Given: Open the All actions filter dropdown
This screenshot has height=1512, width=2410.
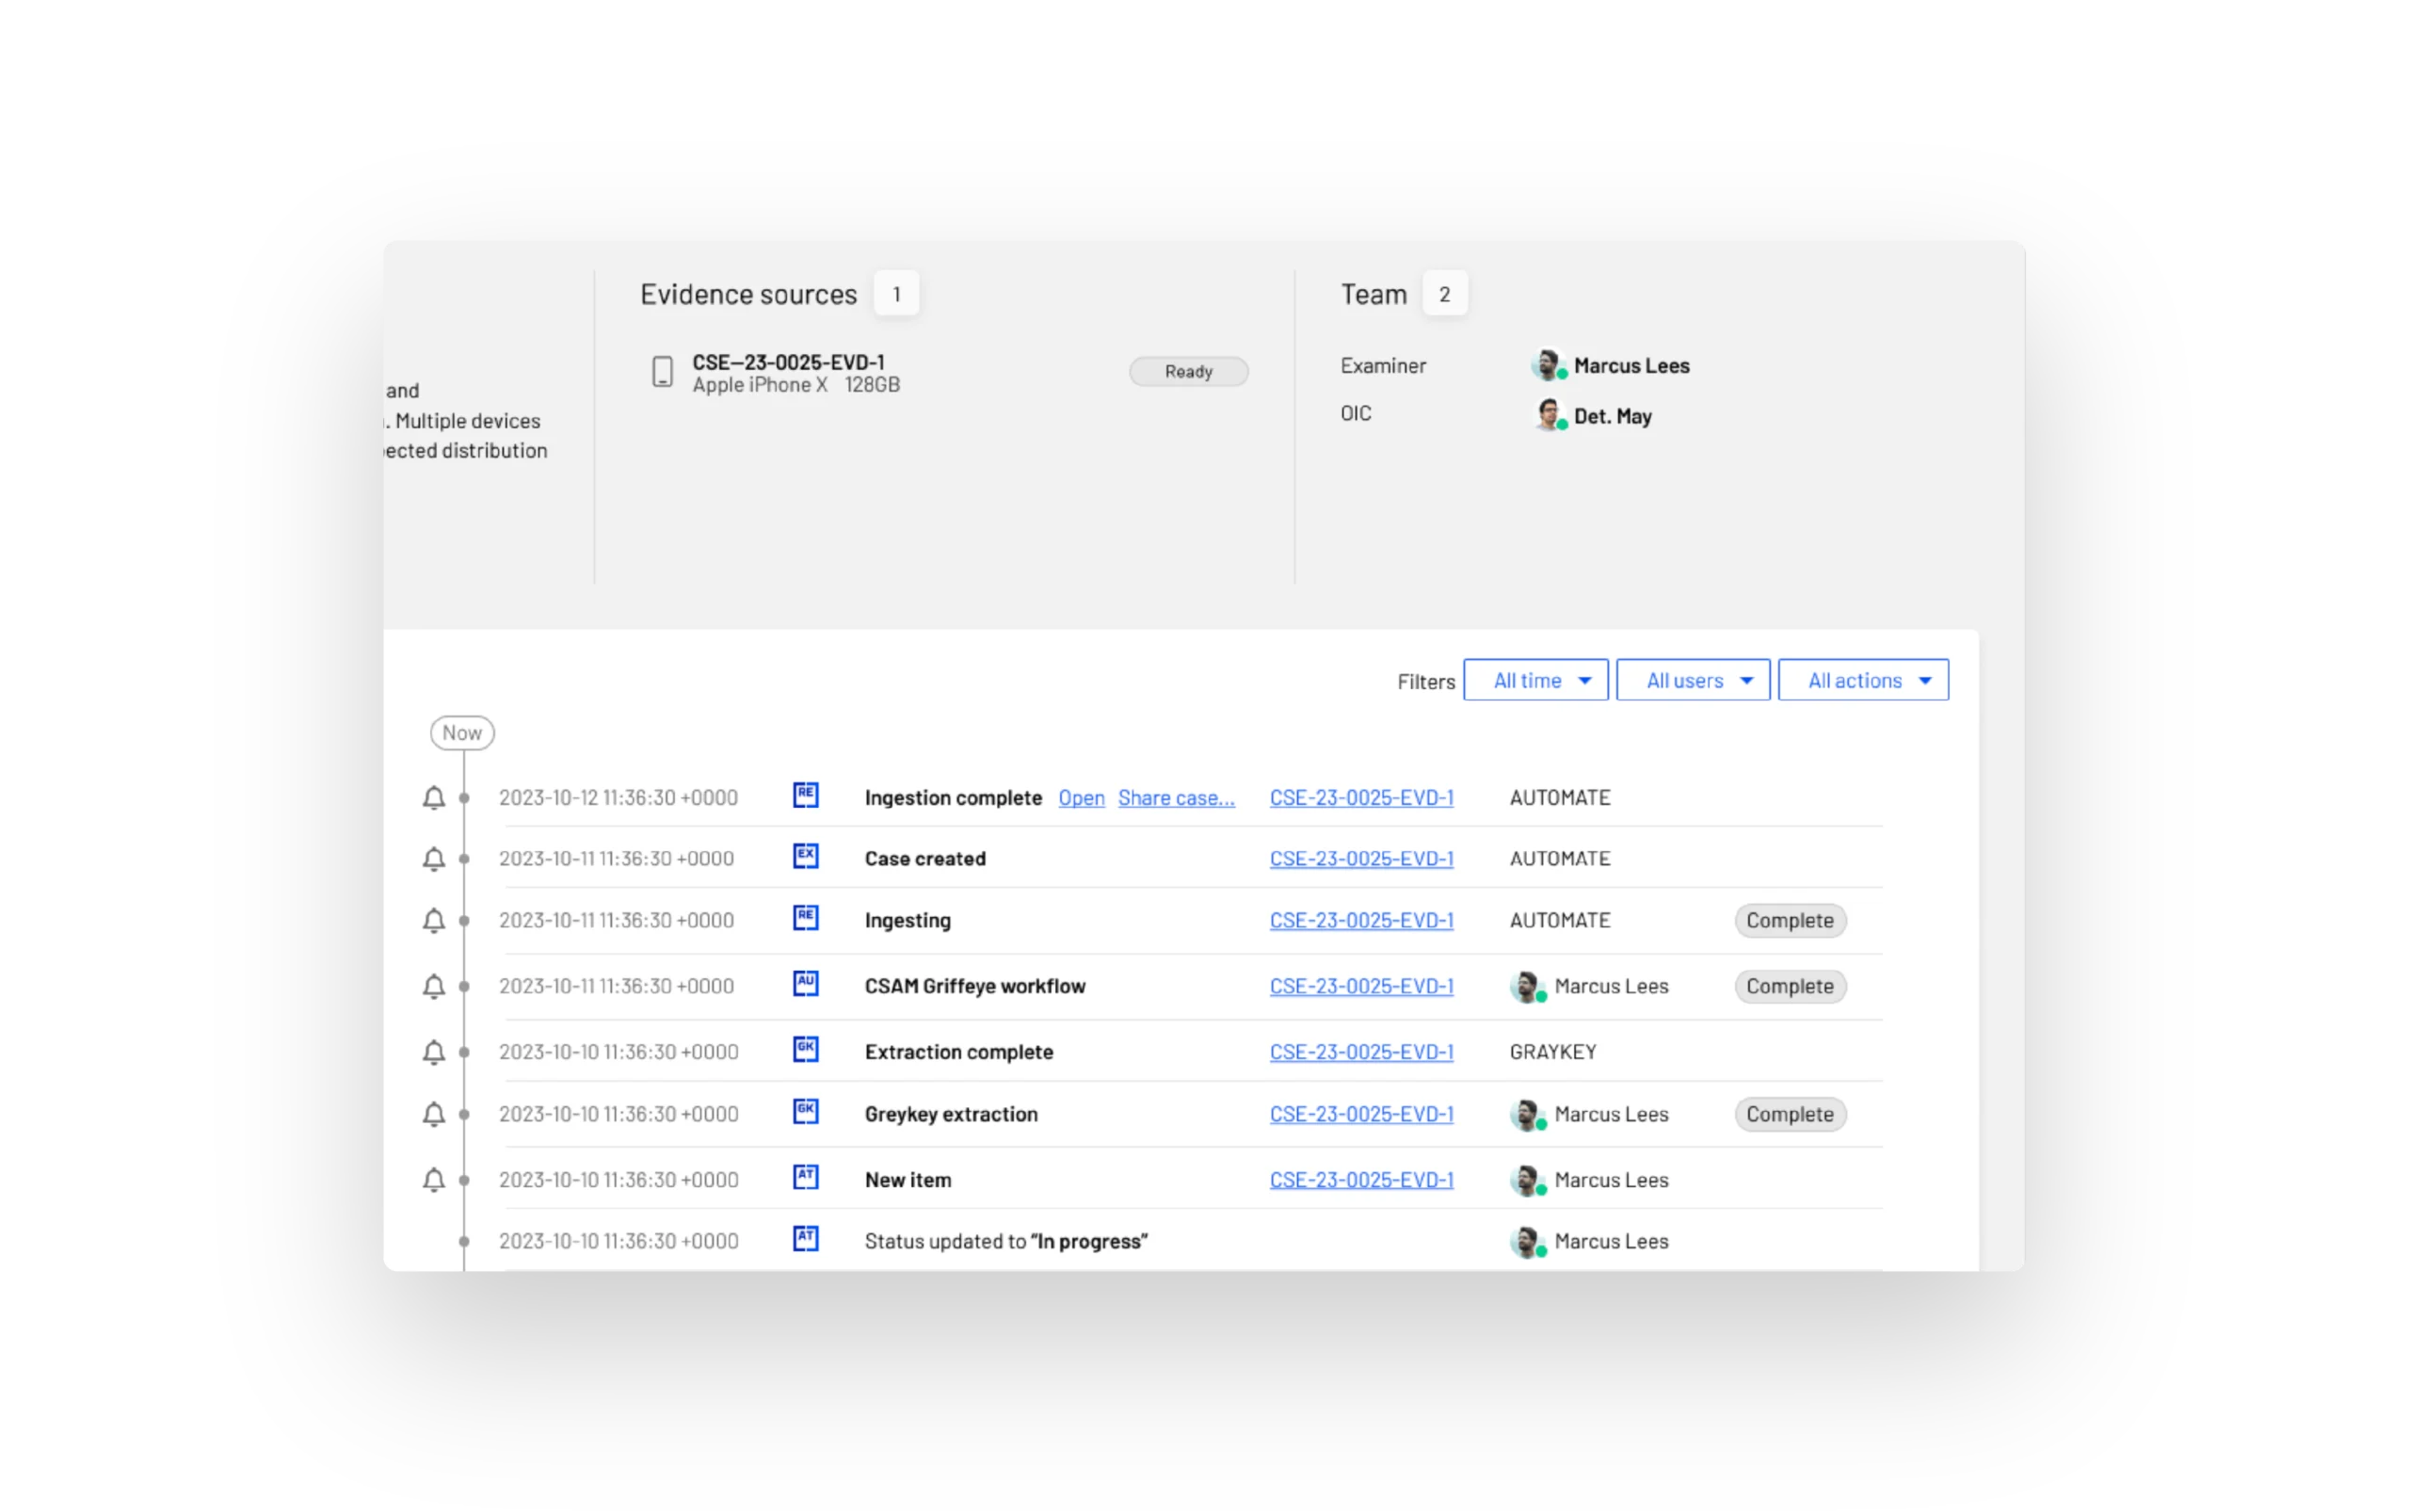Looking at the screenshot, I should point(1863,680).
